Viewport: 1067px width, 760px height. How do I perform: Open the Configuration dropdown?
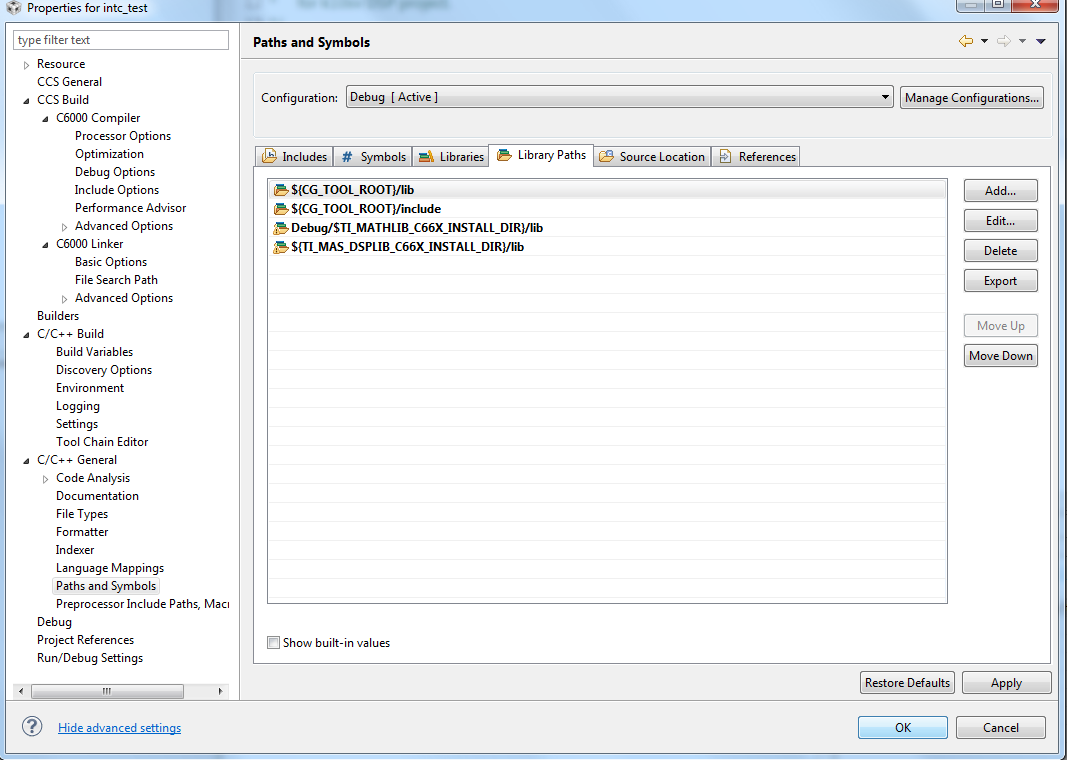[619, 97]
